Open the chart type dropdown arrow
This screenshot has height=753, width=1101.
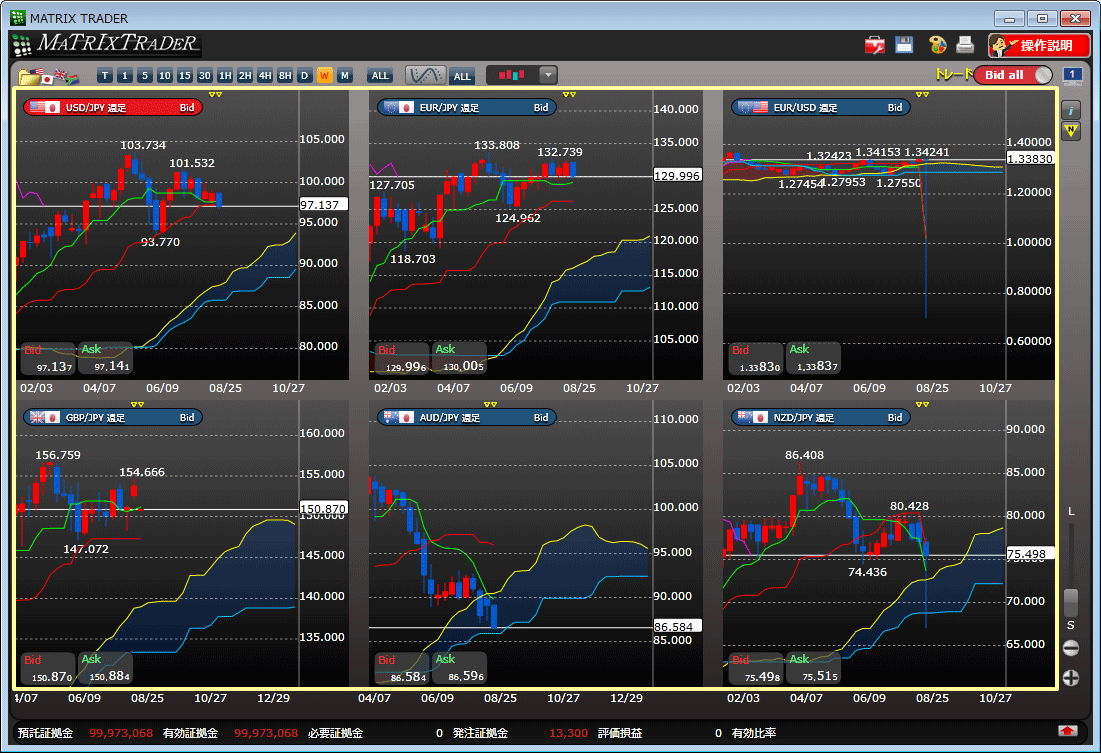click(x=548, y=75)
